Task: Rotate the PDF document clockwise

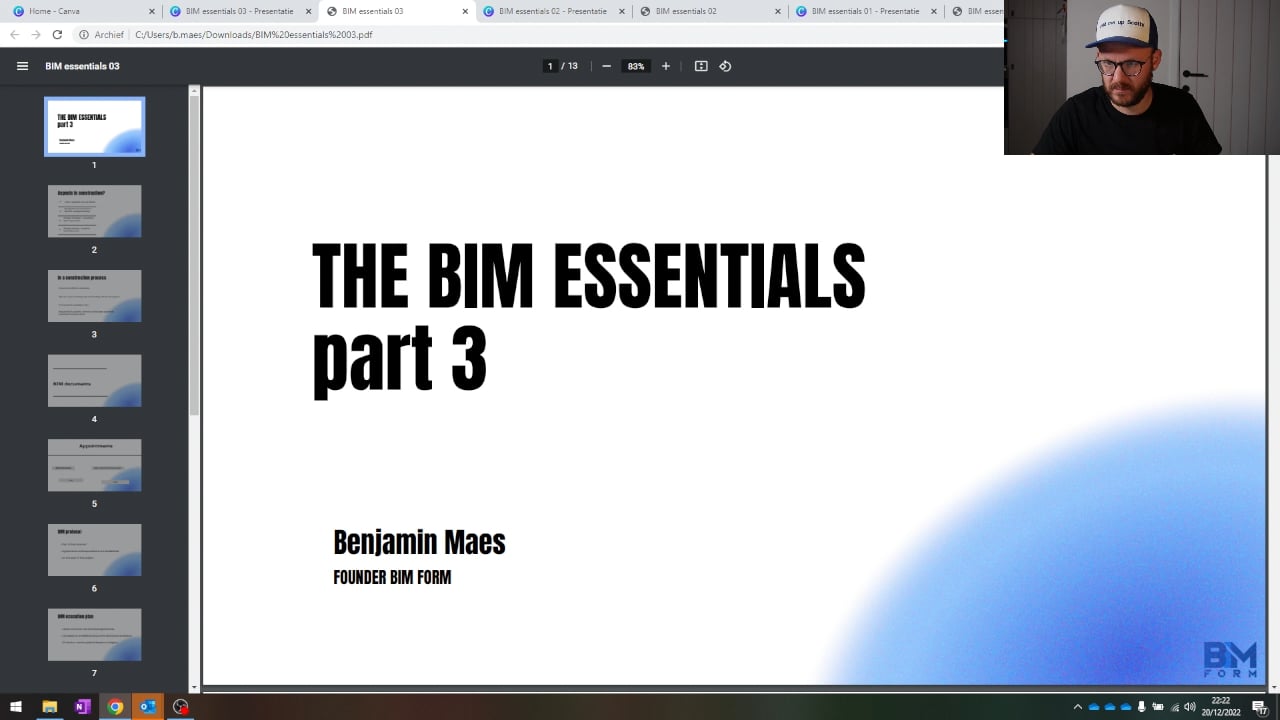Action: coord(725,66)
